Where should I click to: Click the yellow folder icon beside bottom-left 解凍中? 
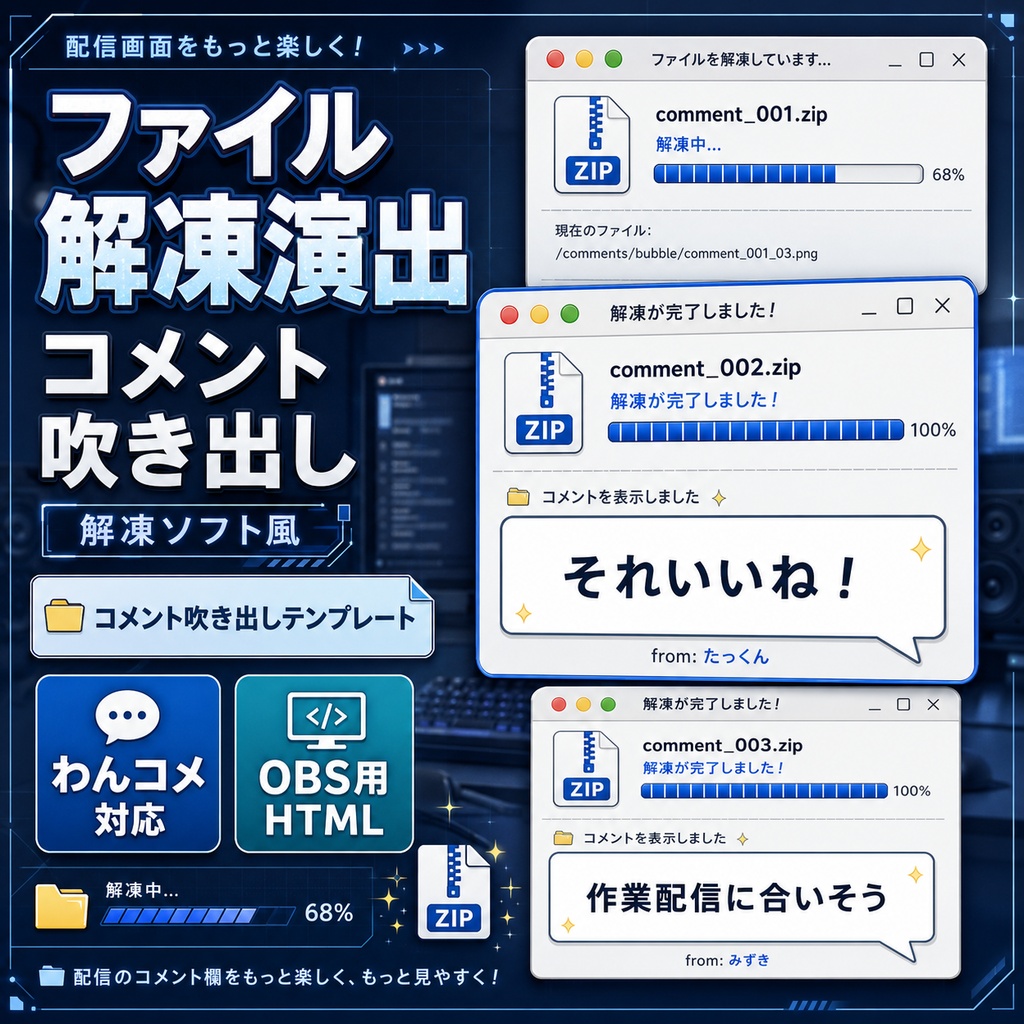click(61, 906)
